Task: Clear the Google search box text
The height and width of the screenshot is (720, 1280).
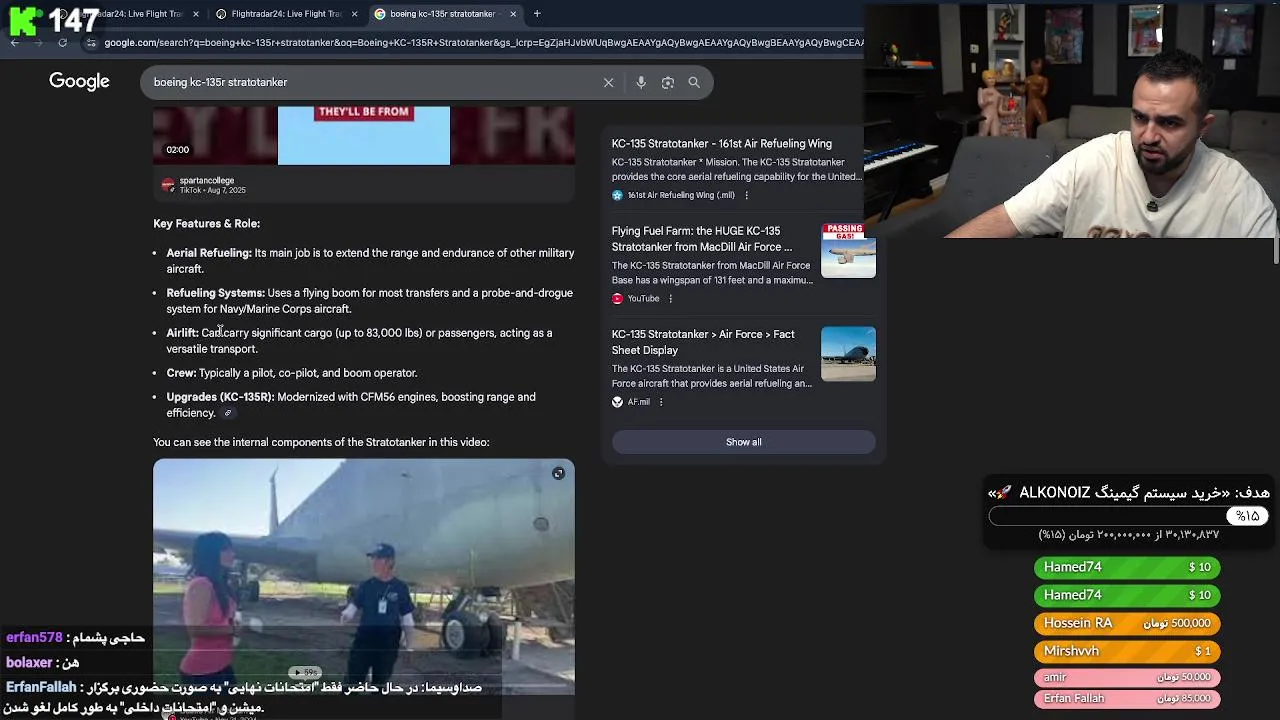Action: (x=608, y=82)
